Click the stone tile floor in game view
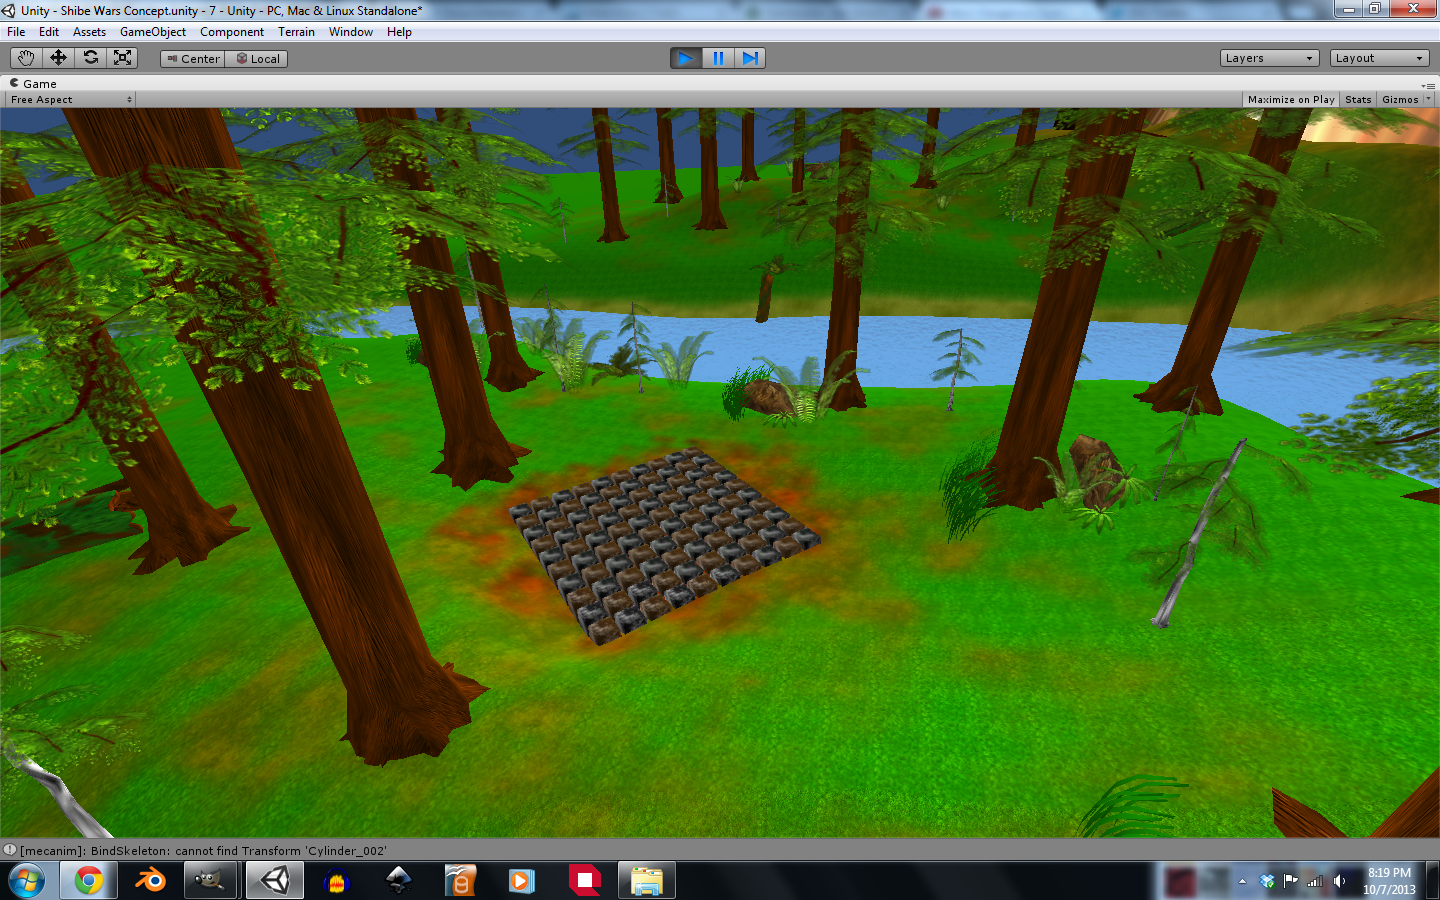The height and width of the screenshot is (900, 1440). tap(664, 544)
